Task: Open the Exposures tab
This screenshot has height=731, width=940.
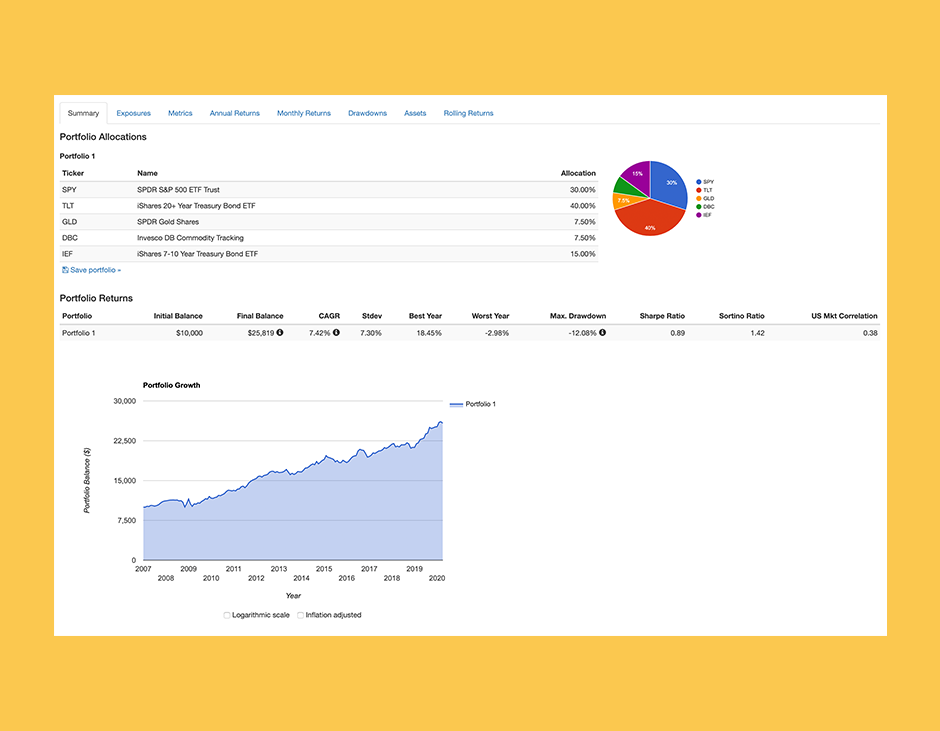Action: coord(133,113)
